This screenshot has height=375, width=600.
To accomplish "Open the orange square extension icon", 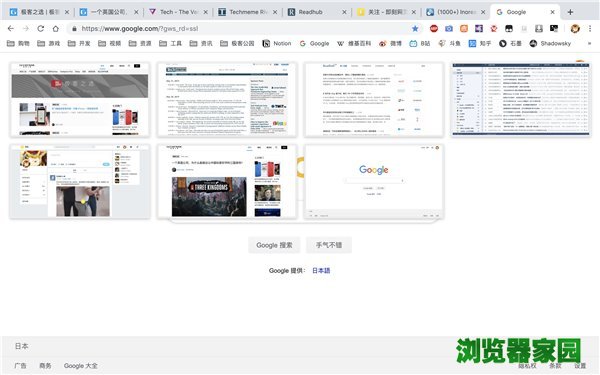I will coord(464,28).
